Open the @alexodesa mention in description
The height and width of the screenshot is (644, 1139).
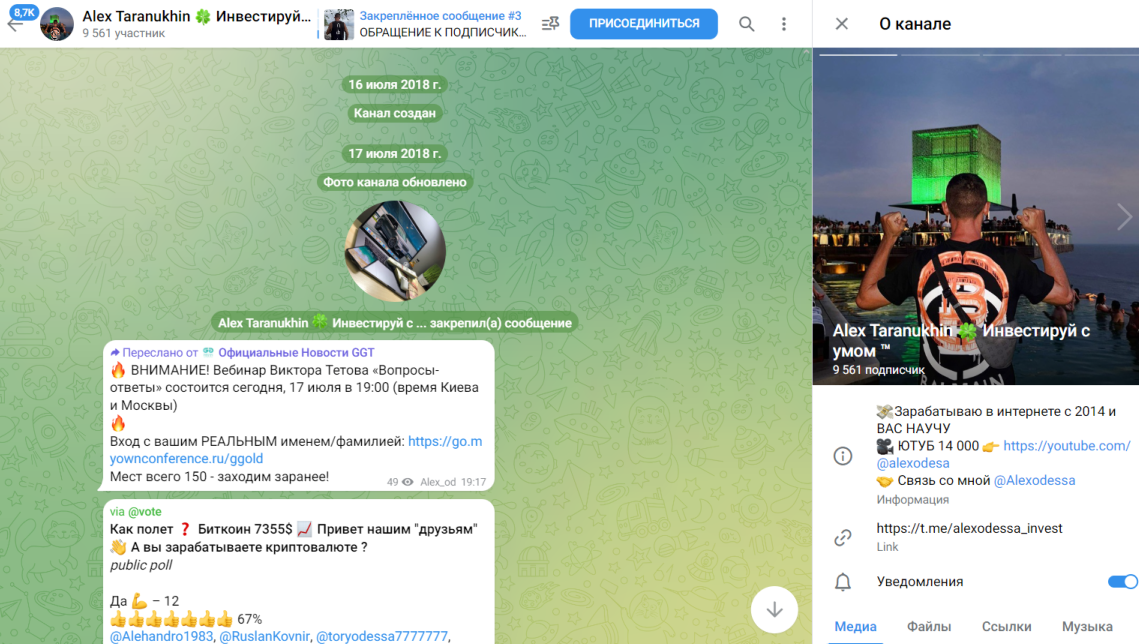tap(913, 463)
